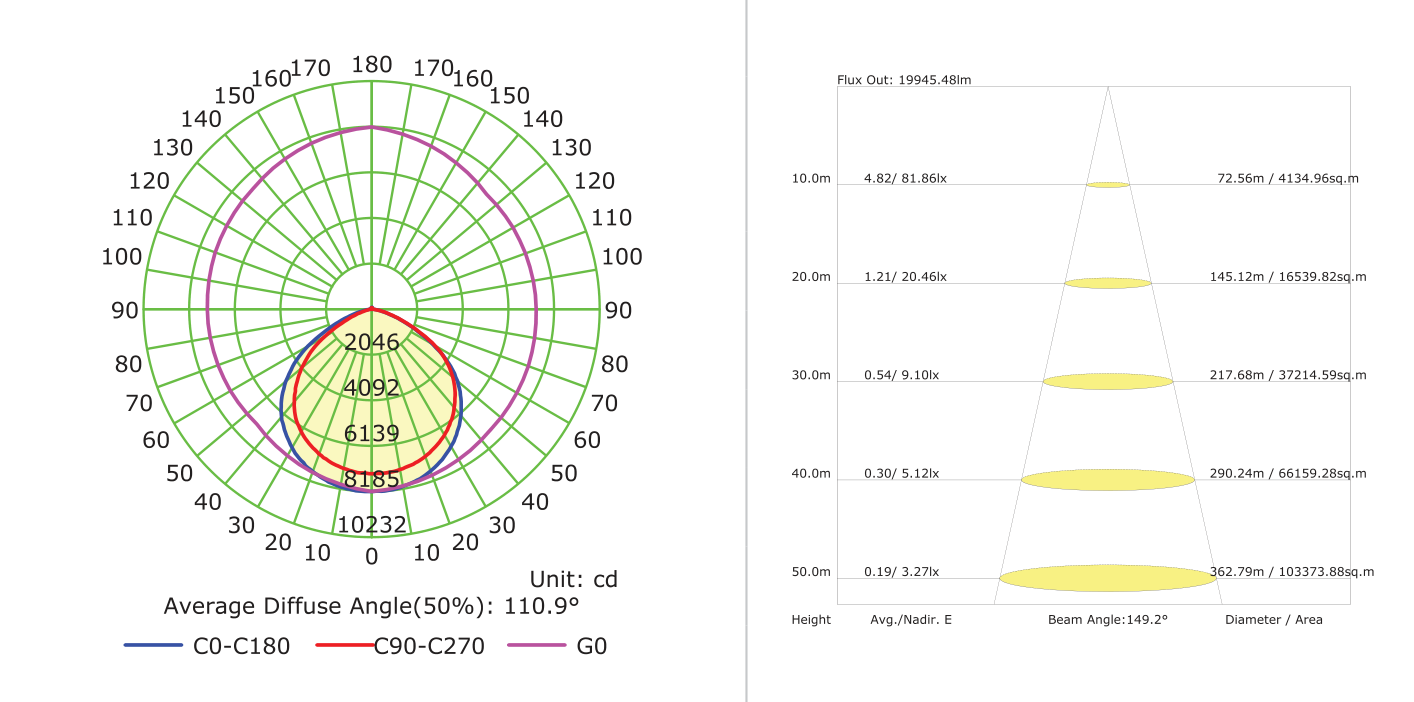The height and width of the screenshot is (702, 1414).
Task: Click the '40.0m' height label
Action: 811,473
